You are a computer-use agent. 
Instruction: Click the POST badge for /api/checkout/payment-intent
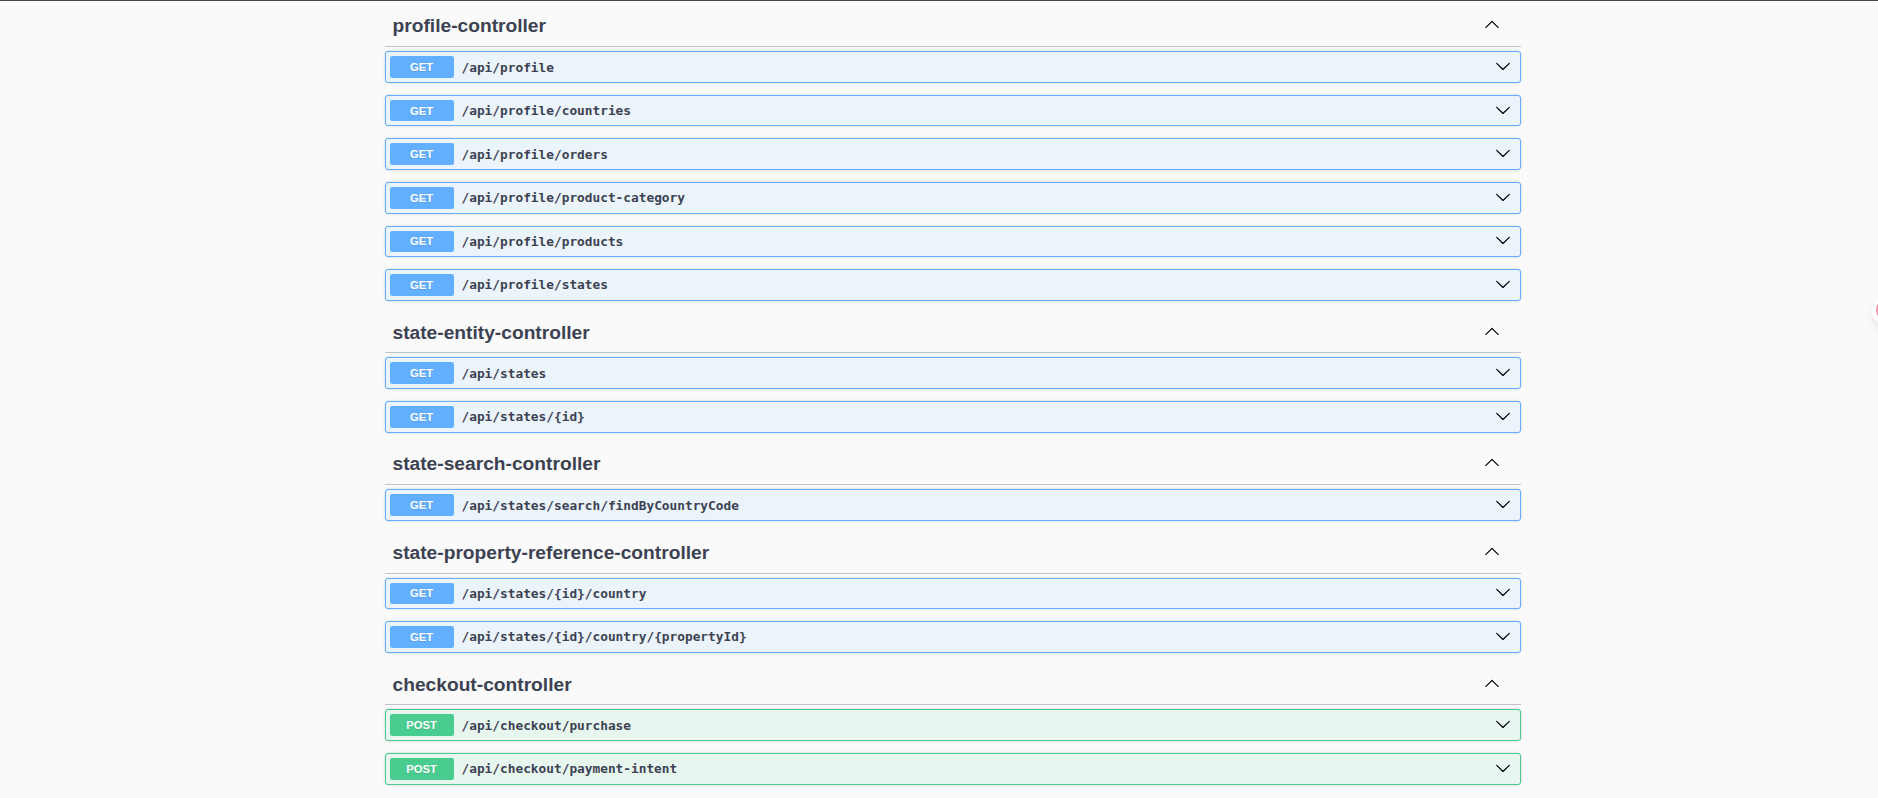[x=422, y=769]
